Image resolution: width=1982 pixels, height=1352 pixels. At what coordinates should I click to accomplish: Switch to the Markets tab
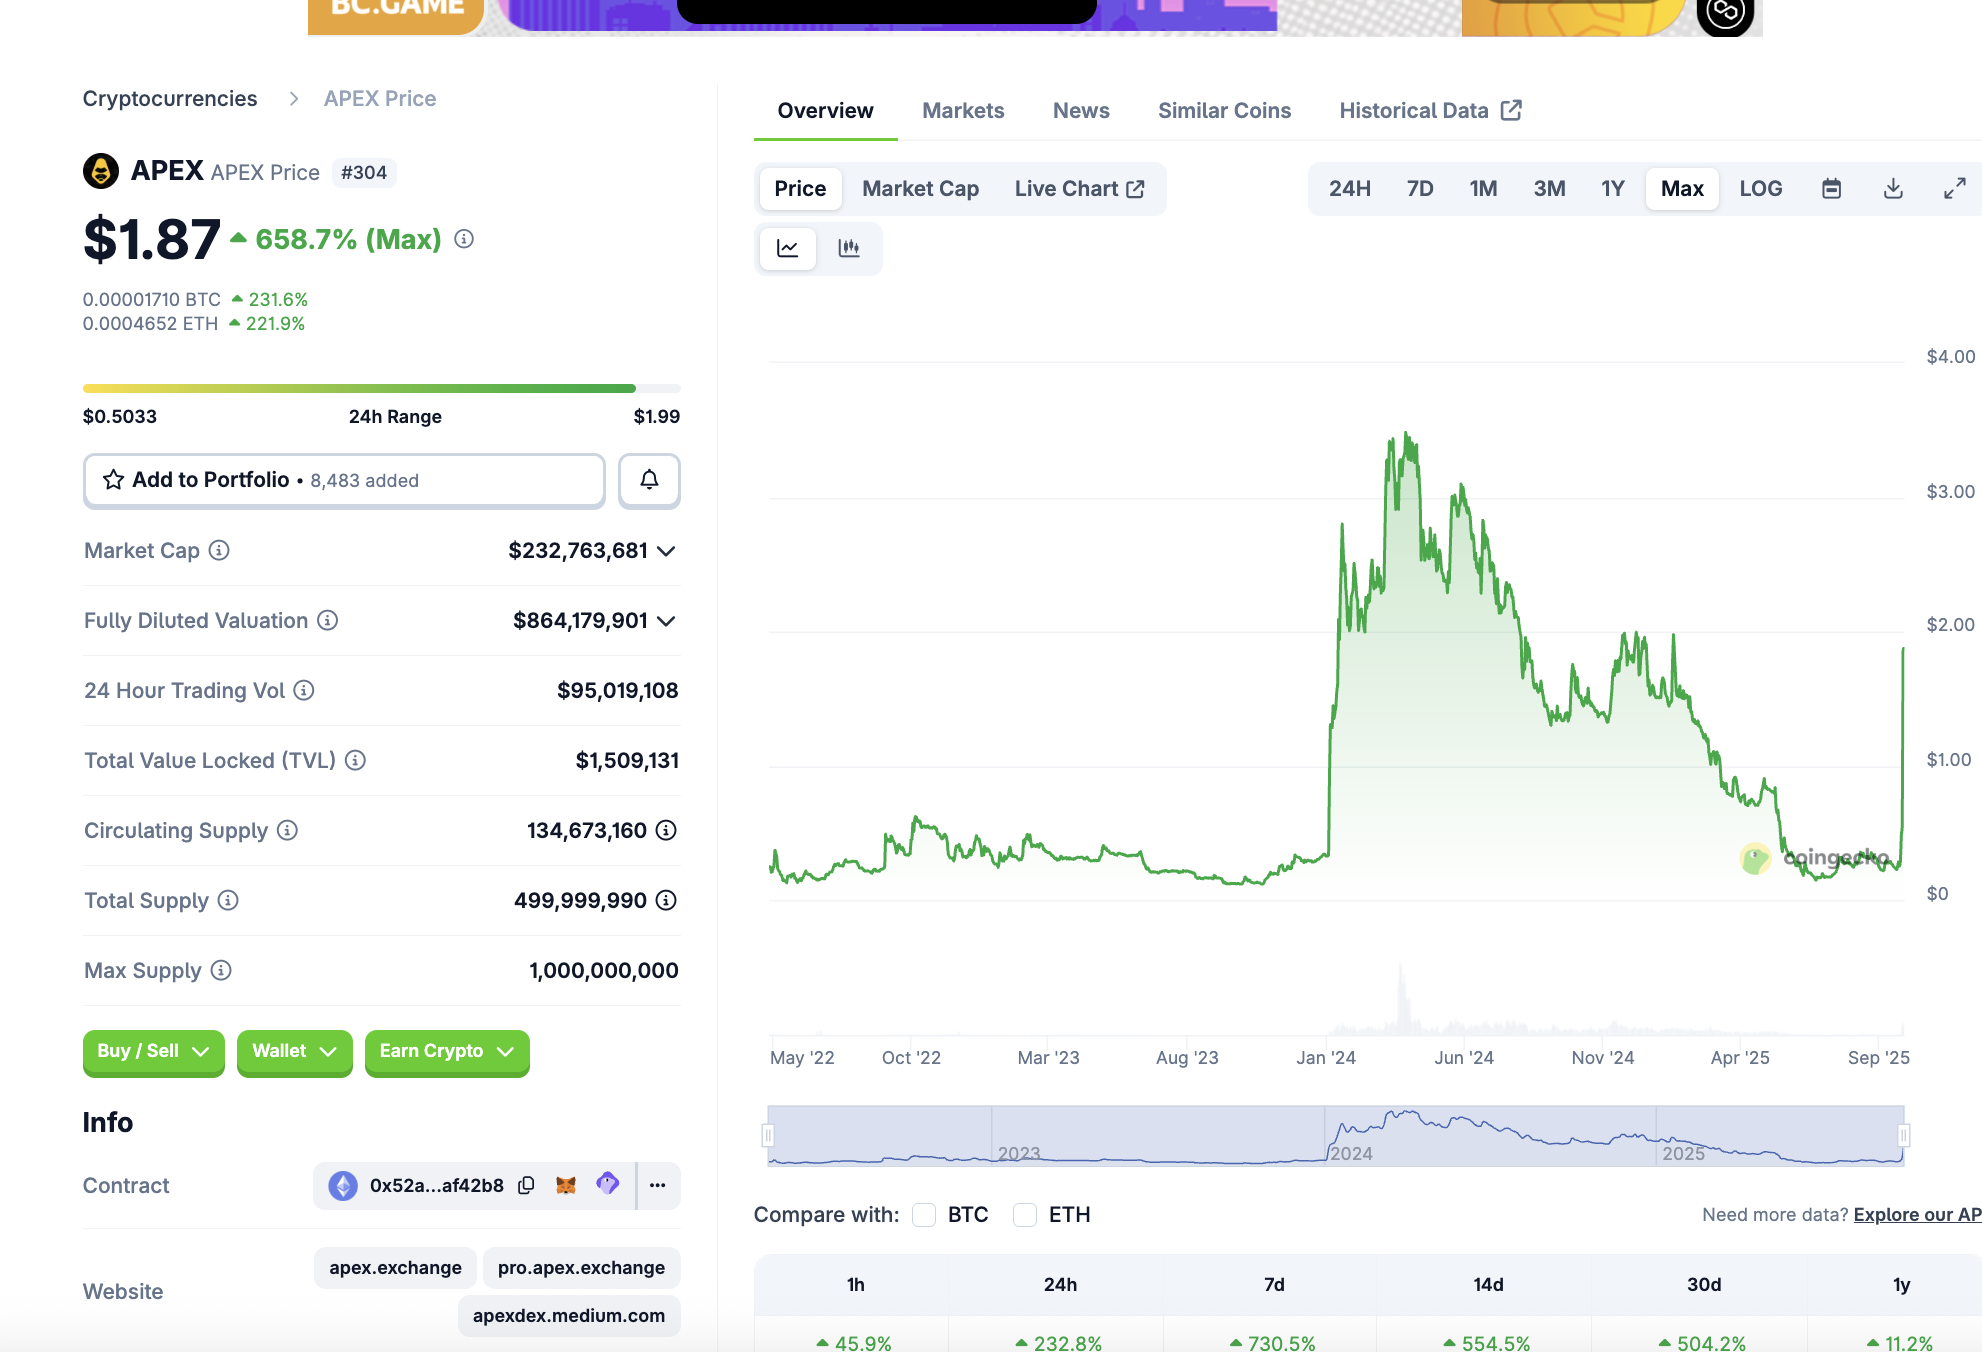click(x=962, y=111)
